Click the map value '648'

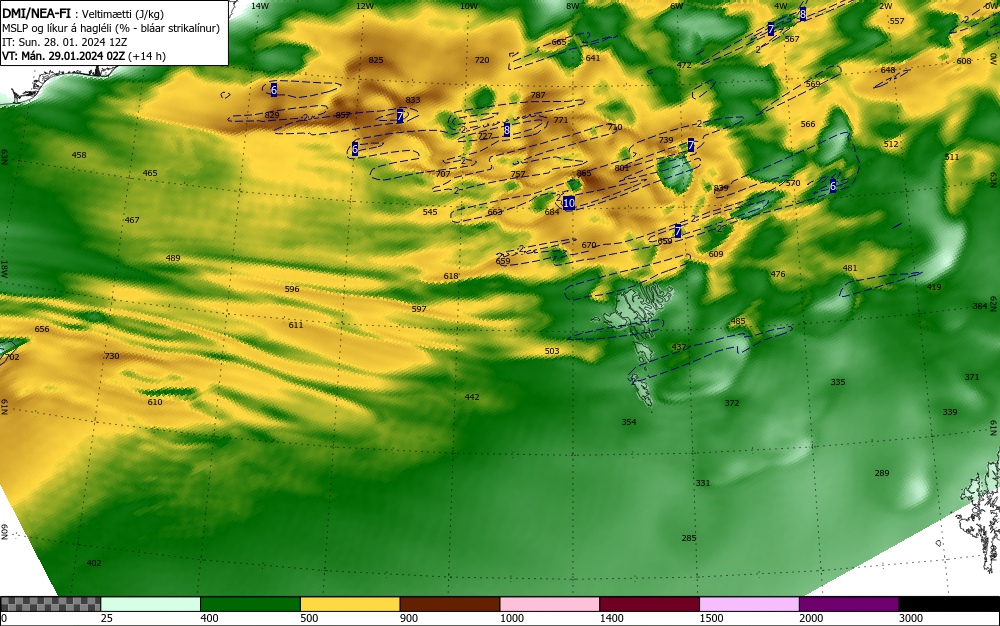pos(888,71)
